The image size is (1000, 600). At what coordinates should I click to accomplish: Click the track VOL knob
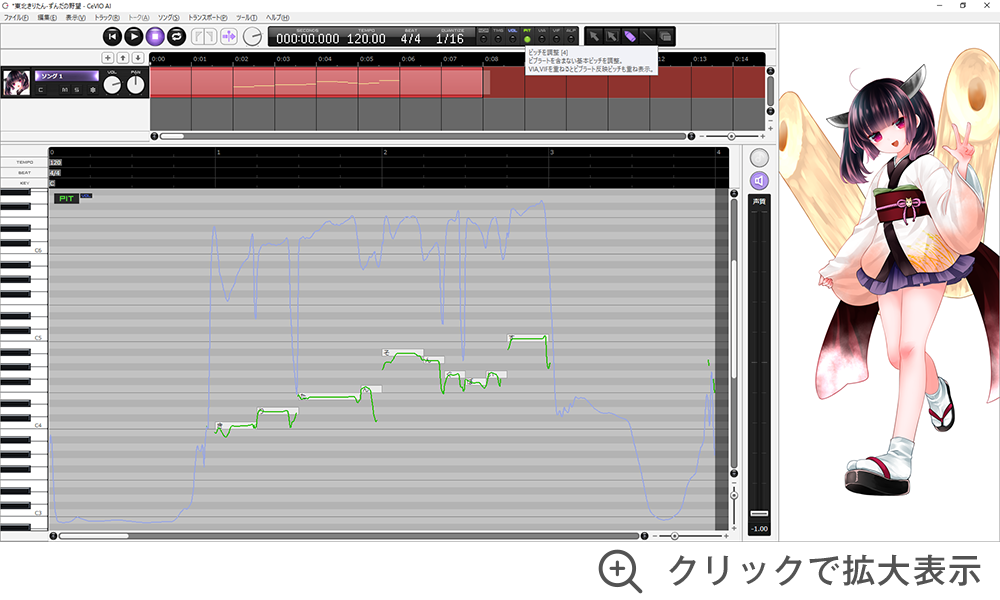[112, 84]
